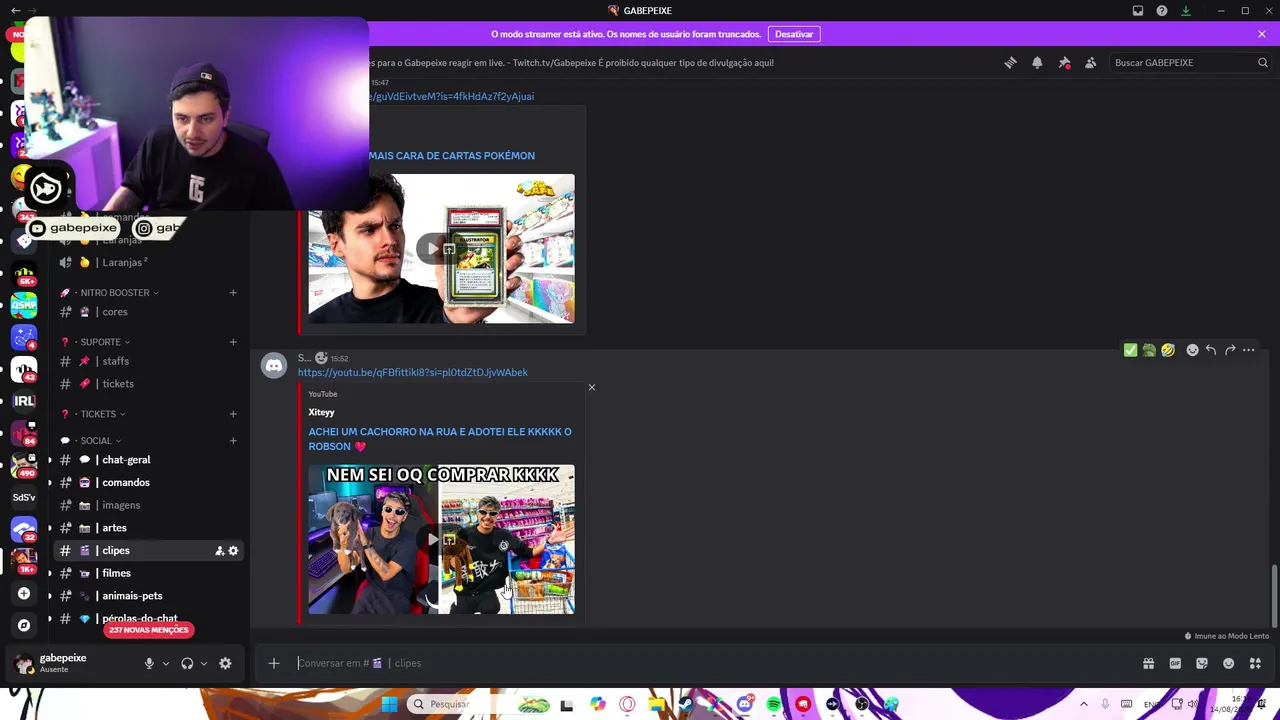
Task: Click the attachment plus button
Action: (x=274, y=663)
